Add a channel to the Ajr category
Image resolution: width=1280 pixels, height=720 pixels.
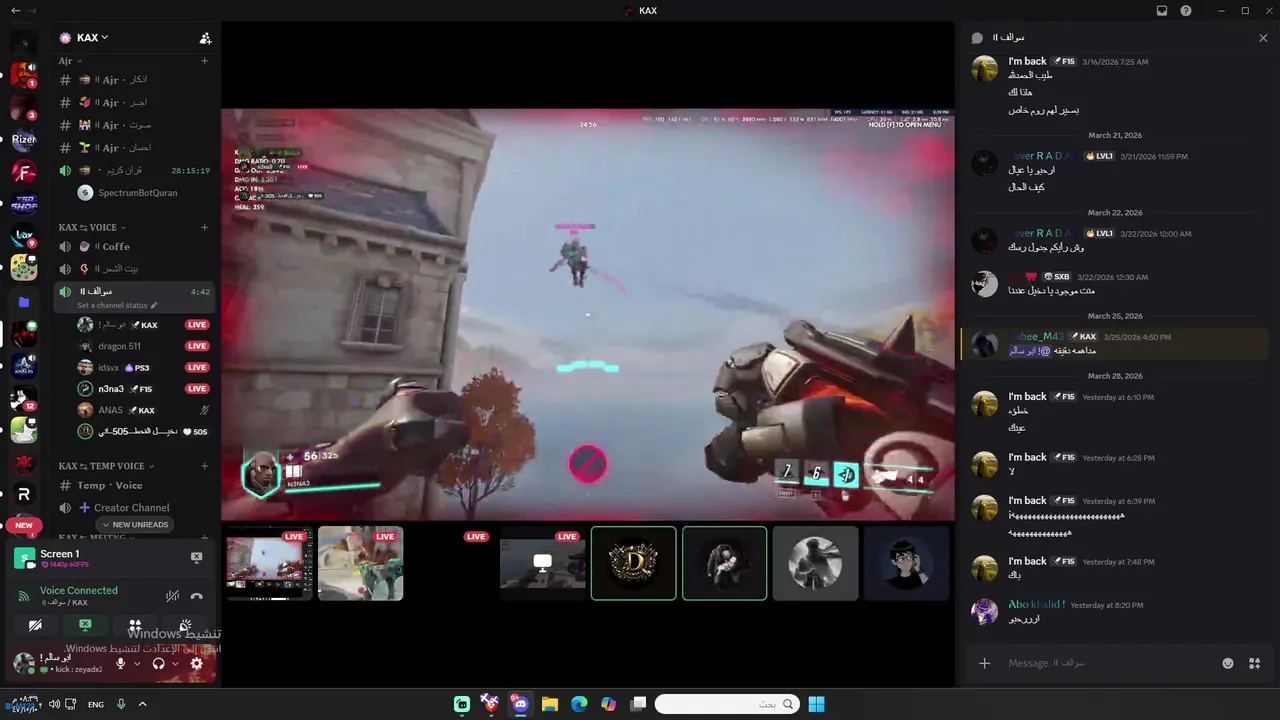205,61
